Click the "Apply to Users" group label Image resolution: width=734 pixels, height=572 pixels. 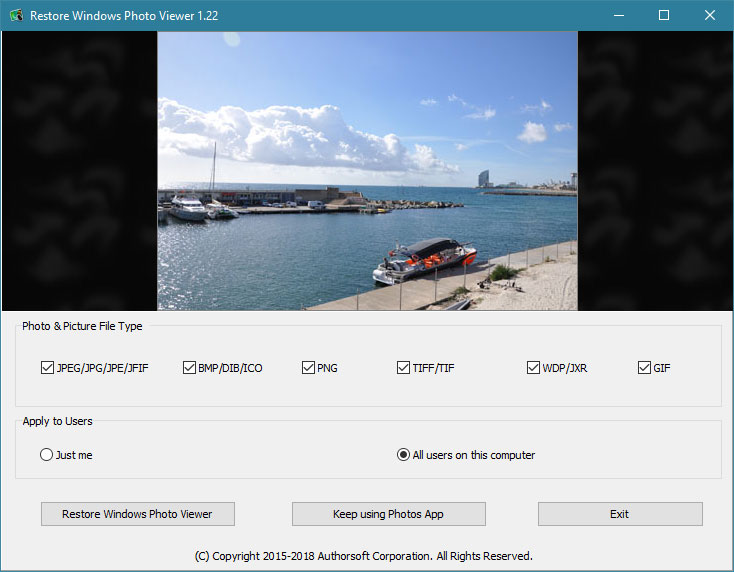[57, 421]
